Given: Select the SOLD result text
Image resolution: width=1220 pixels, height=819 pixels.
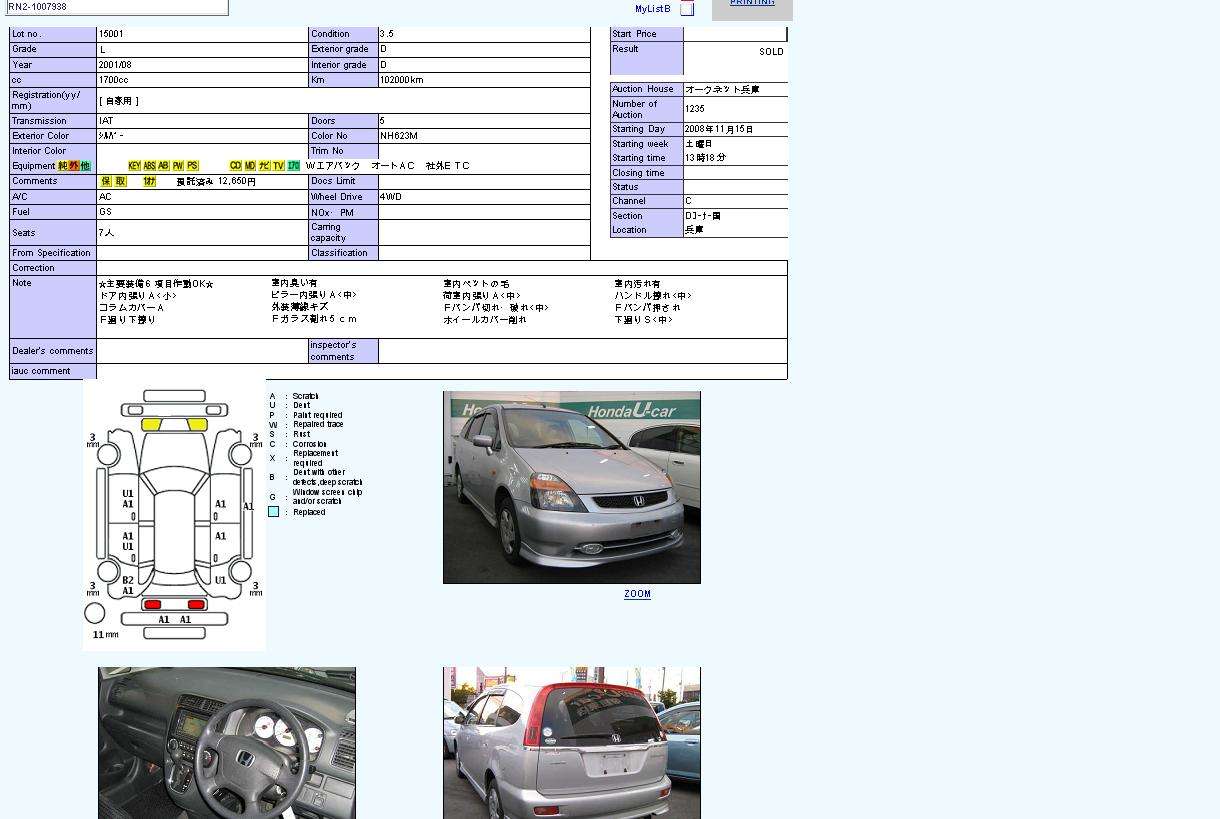Looking at the screenshot, I should (771, 52).
